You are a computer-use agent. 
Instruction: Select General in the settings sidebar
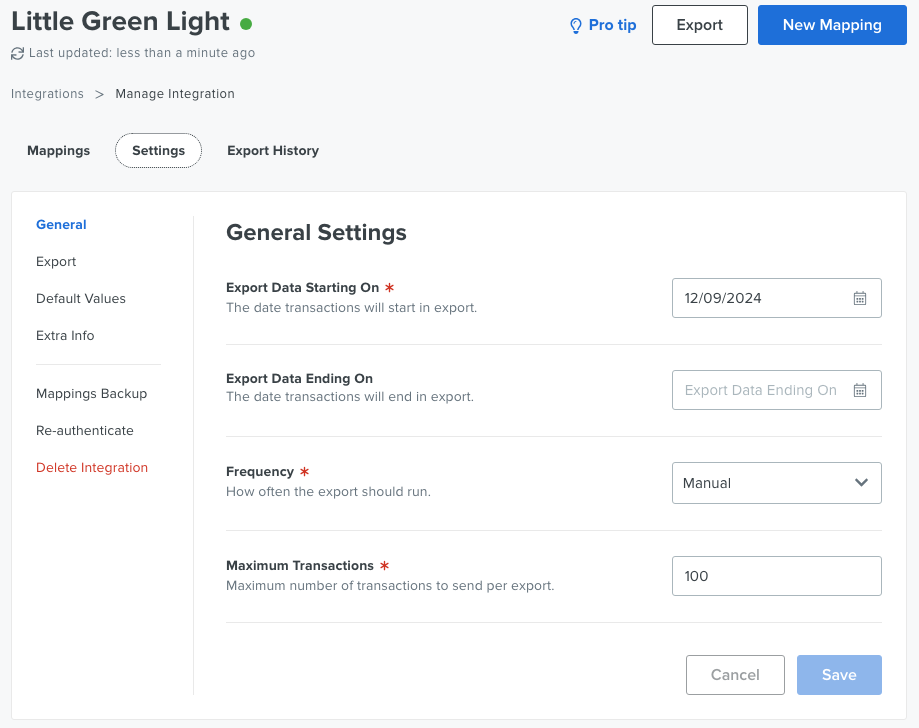[61, 224]
